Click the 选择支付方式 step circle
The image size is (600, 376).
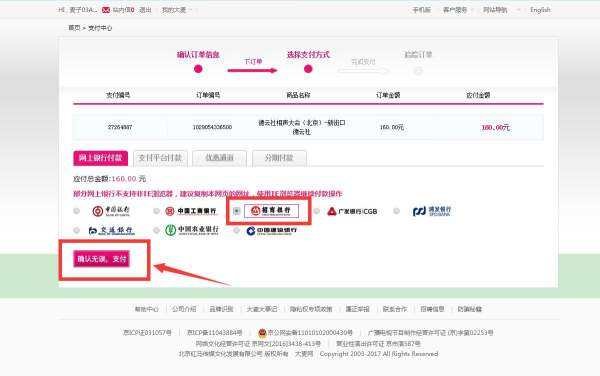coord(308,69)
